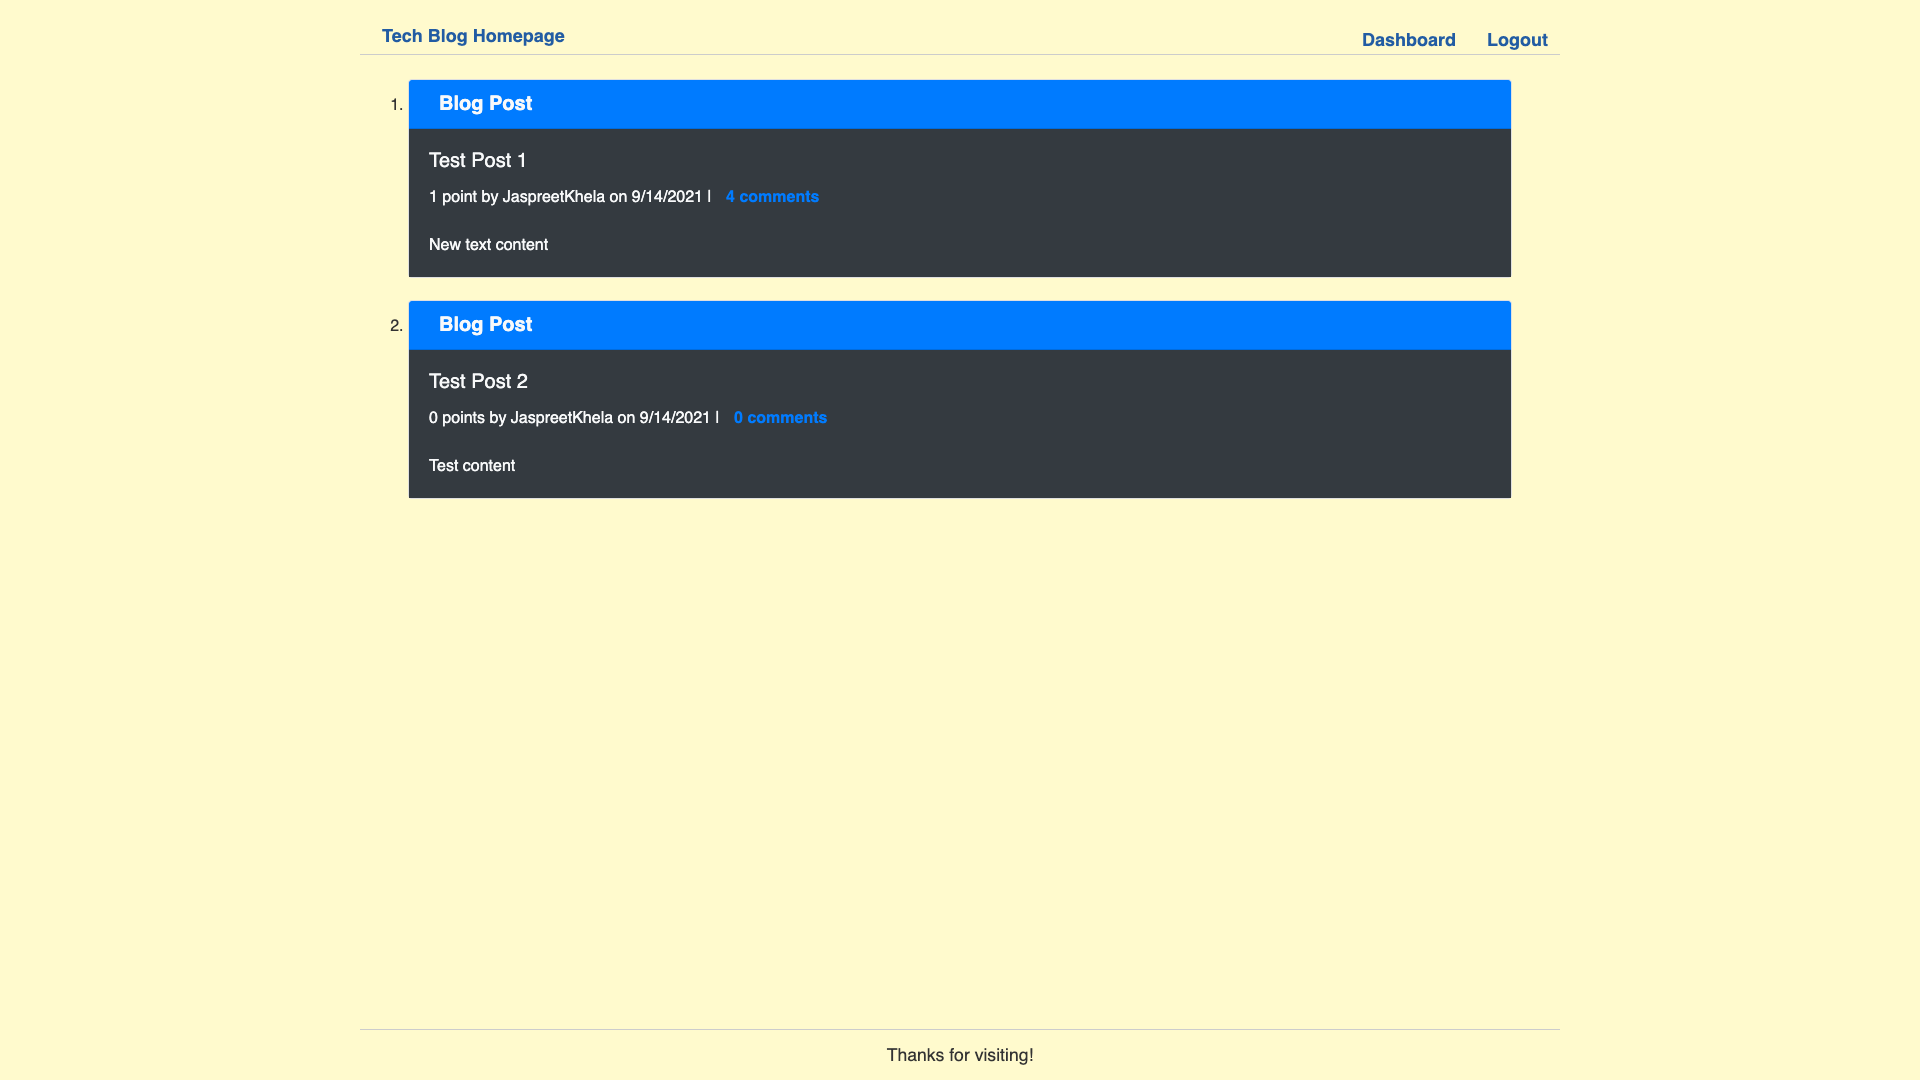Click the date 9/14/2021 on Test Post 2
The image size is (1920, 1080).
pos(673,418)
